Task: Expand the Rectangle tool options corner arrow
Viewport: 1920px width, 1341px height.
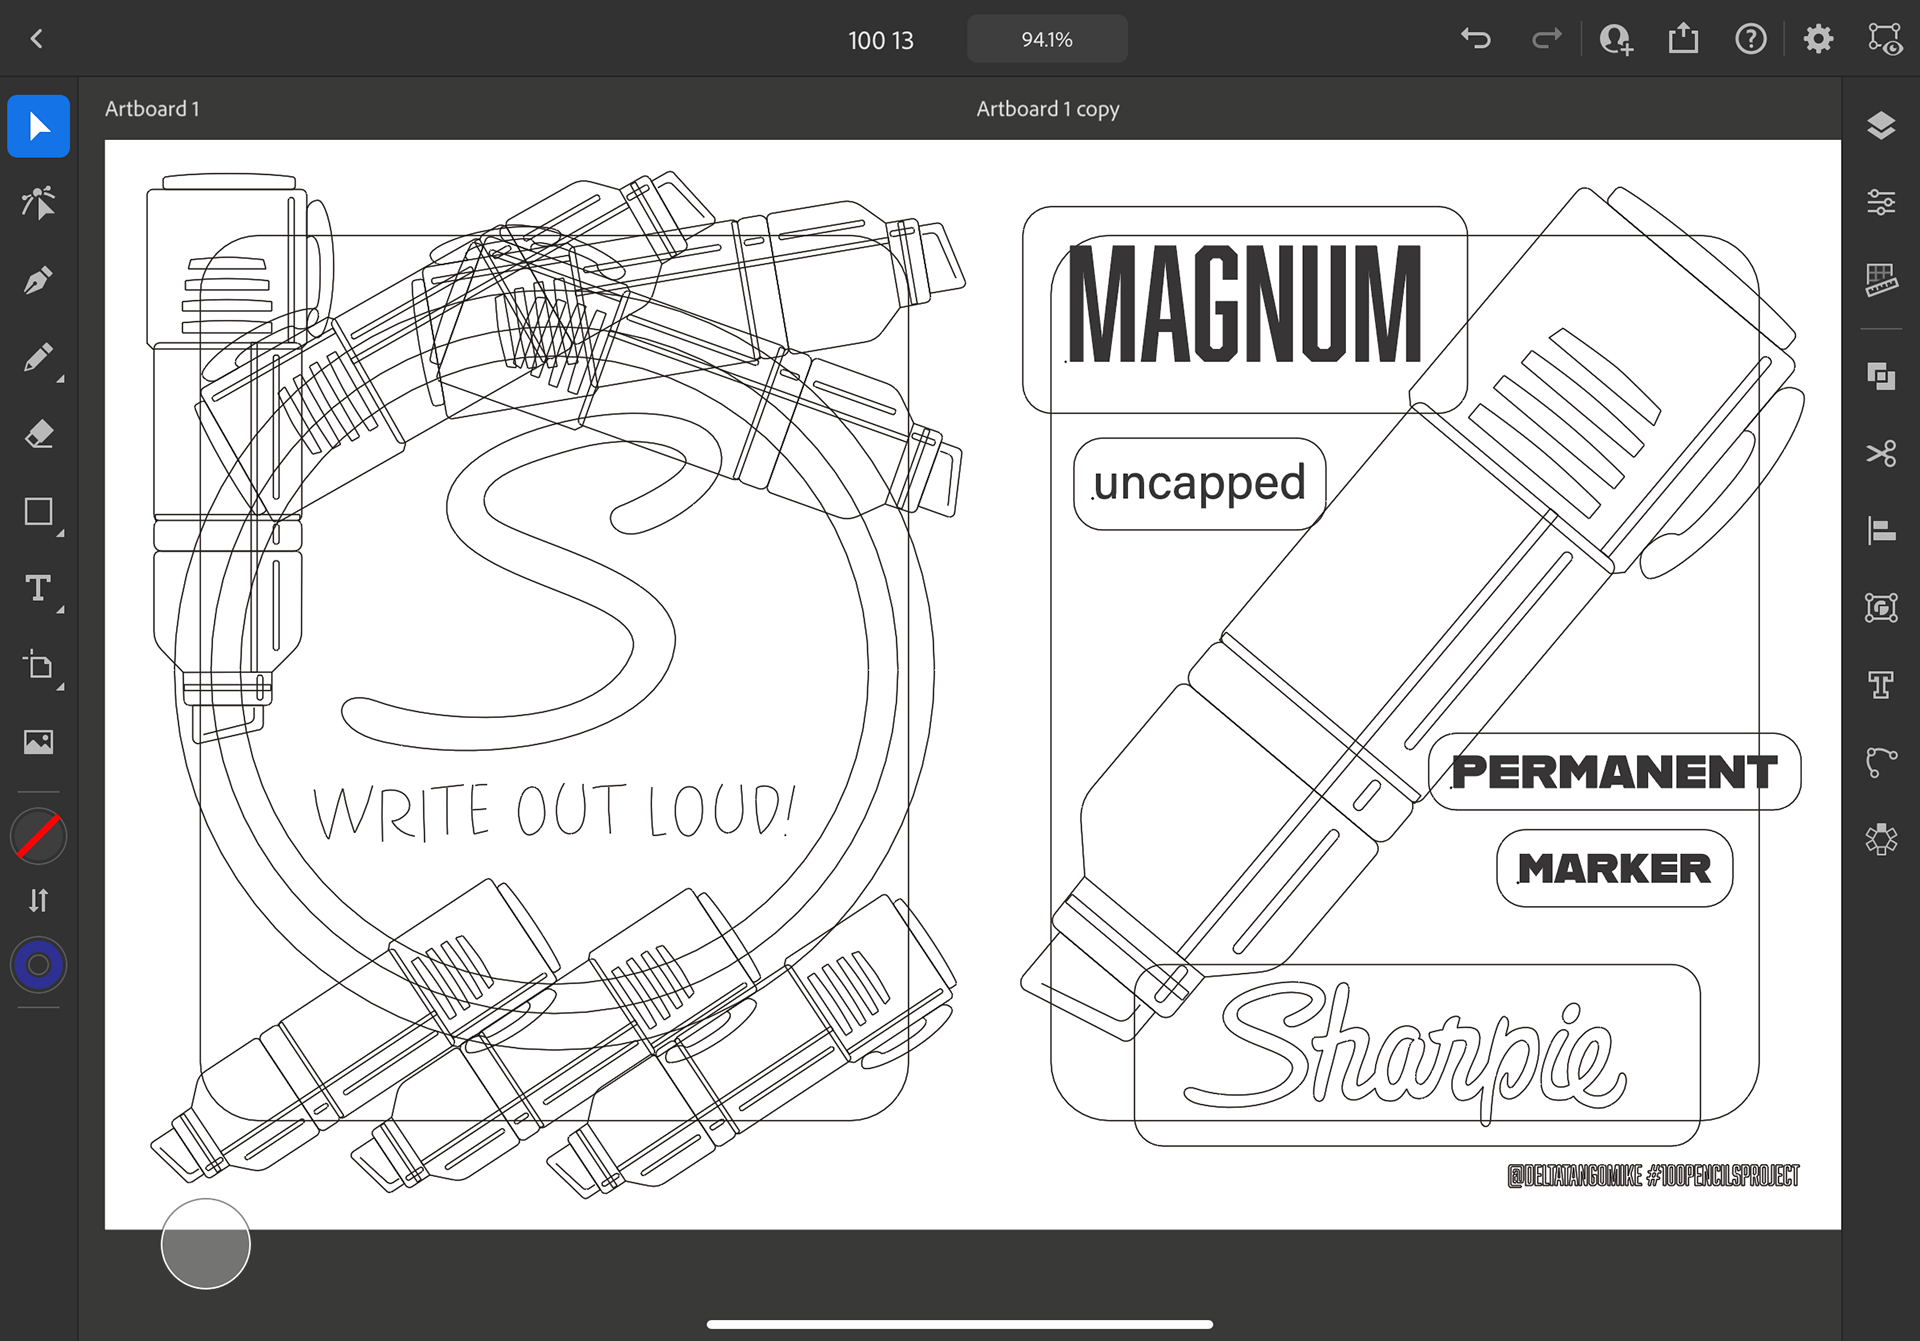Action: [x=60, y=533]
